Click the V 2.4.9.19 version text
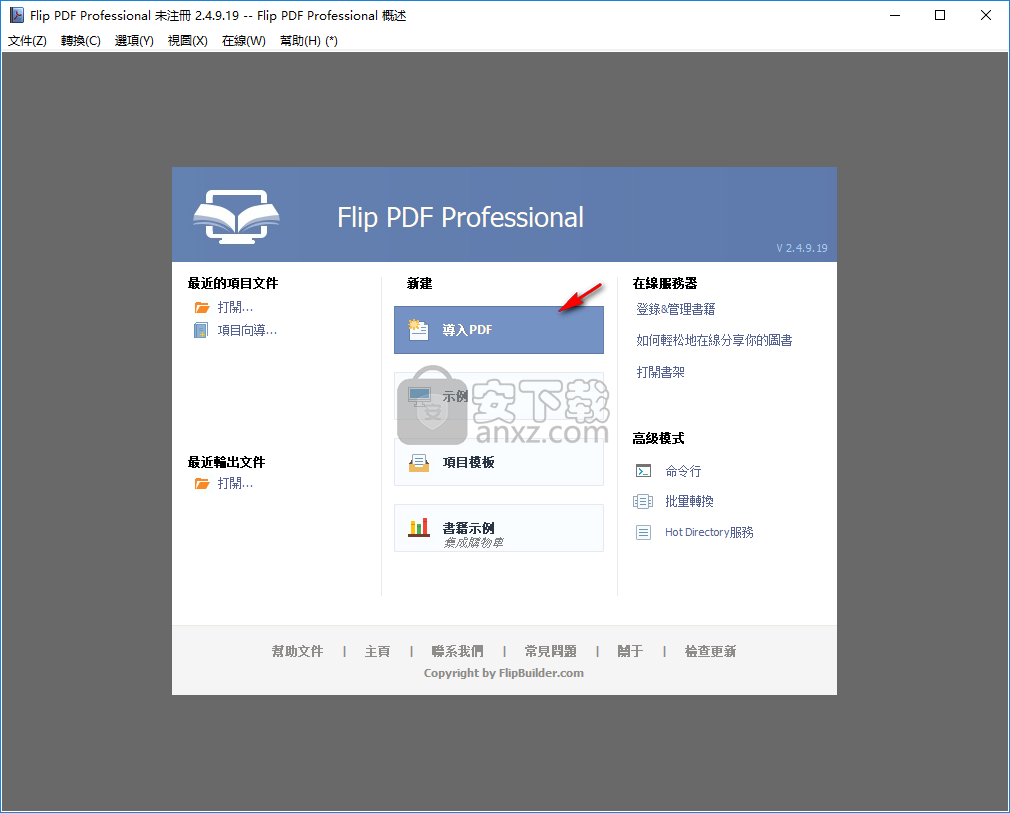This screenshot has width=1010, height=813. (x=802, y=248)
